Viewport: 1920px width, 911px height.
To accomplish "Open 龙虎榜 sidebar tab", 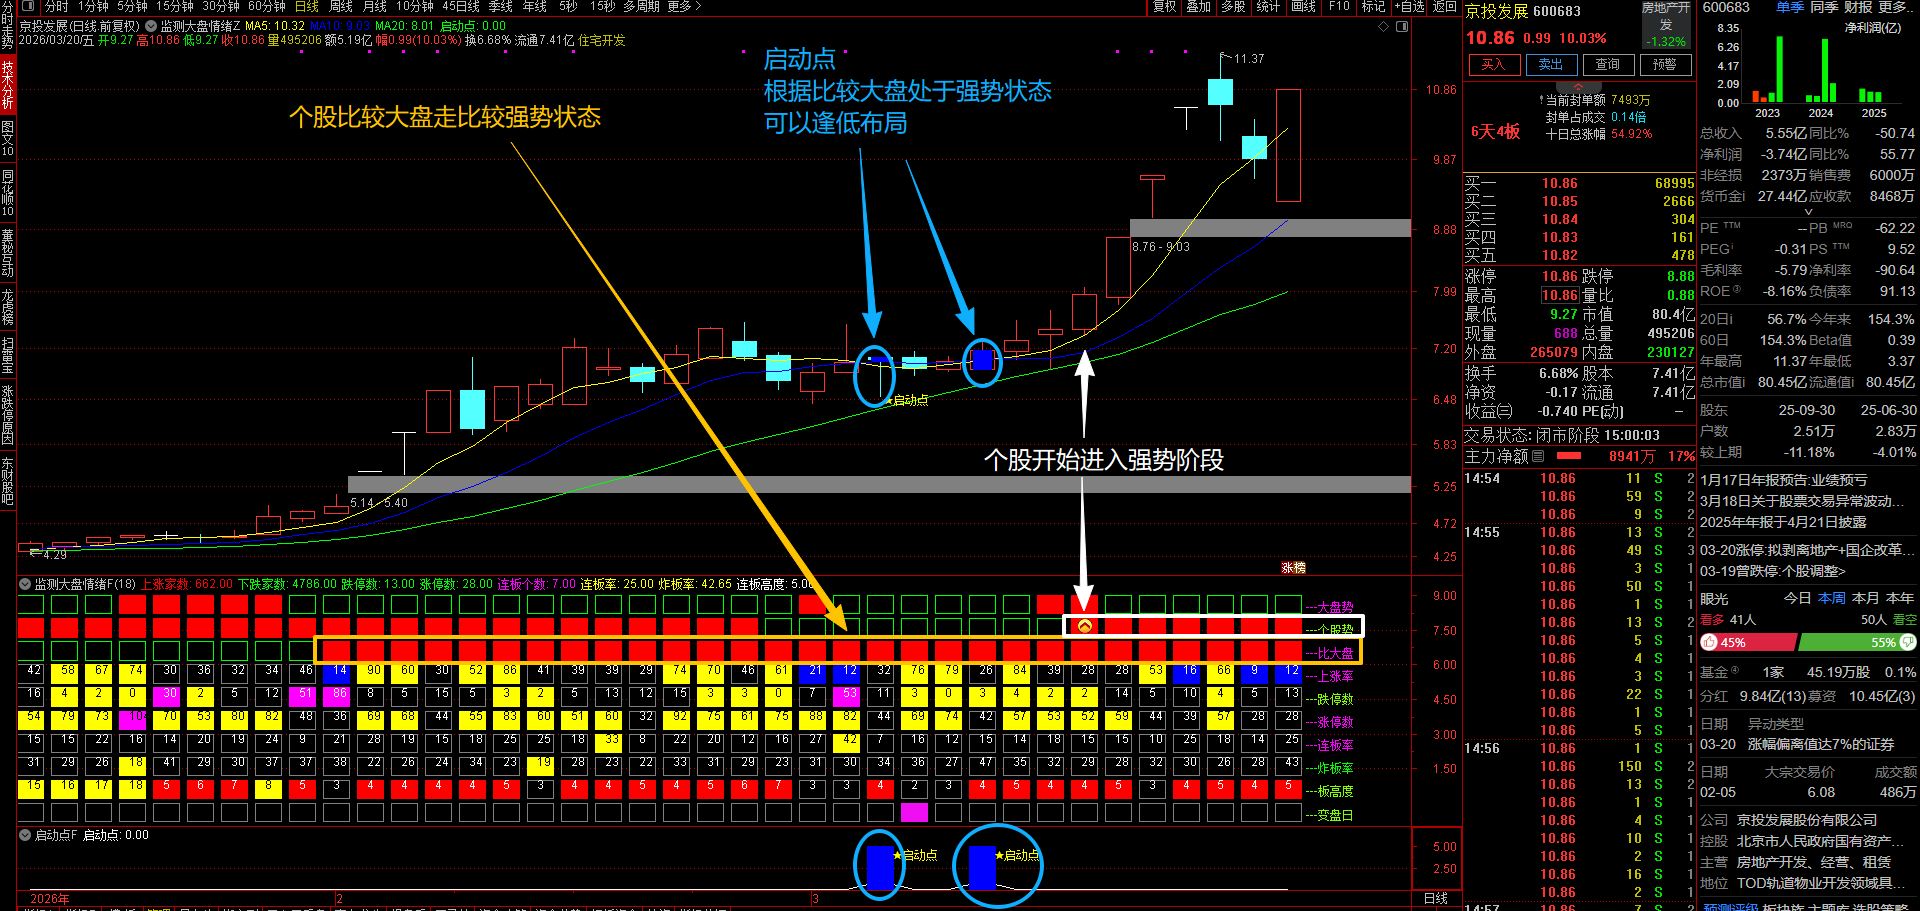I will pos(8,307).
